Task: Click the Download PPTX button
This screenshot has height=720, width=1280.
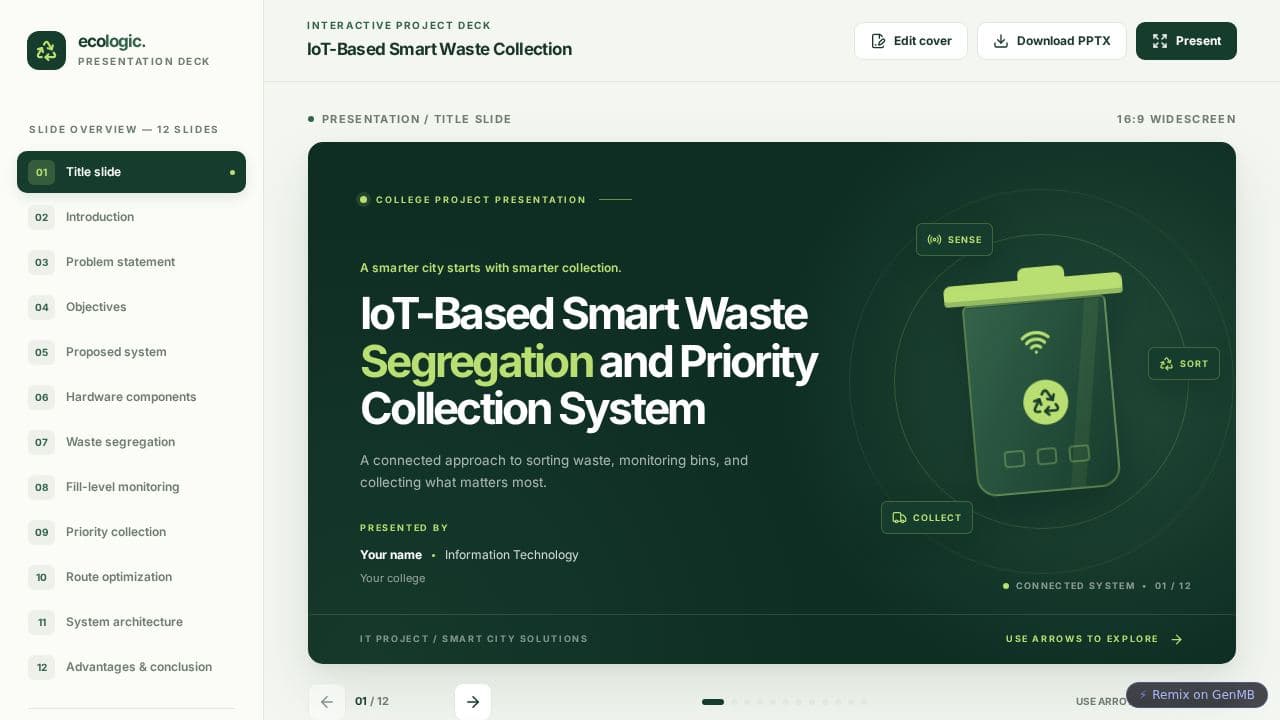Action: tap(1052, 41)
